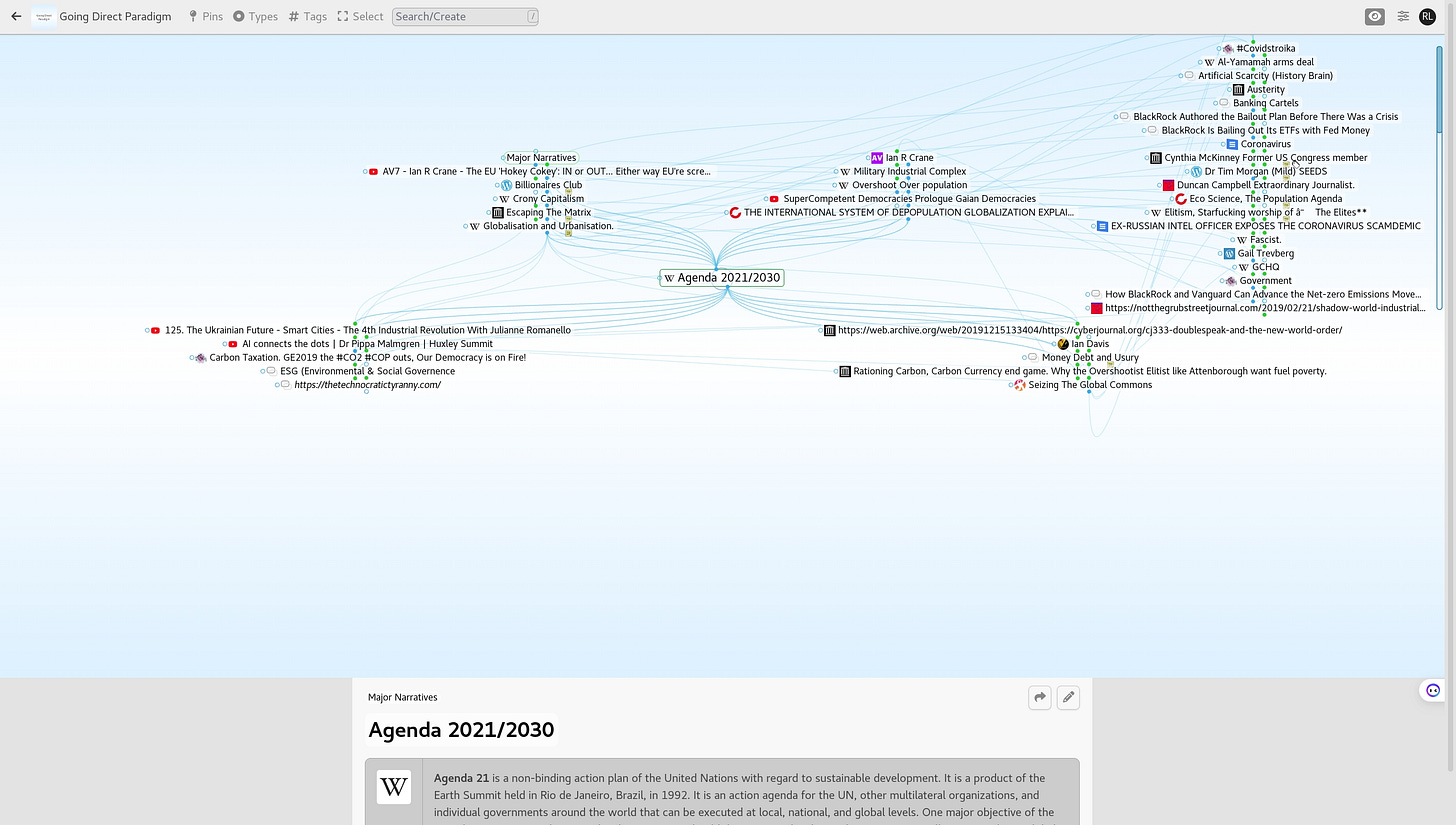Select the Al-Yamamah arms deal node

(x=1258, y=62)
